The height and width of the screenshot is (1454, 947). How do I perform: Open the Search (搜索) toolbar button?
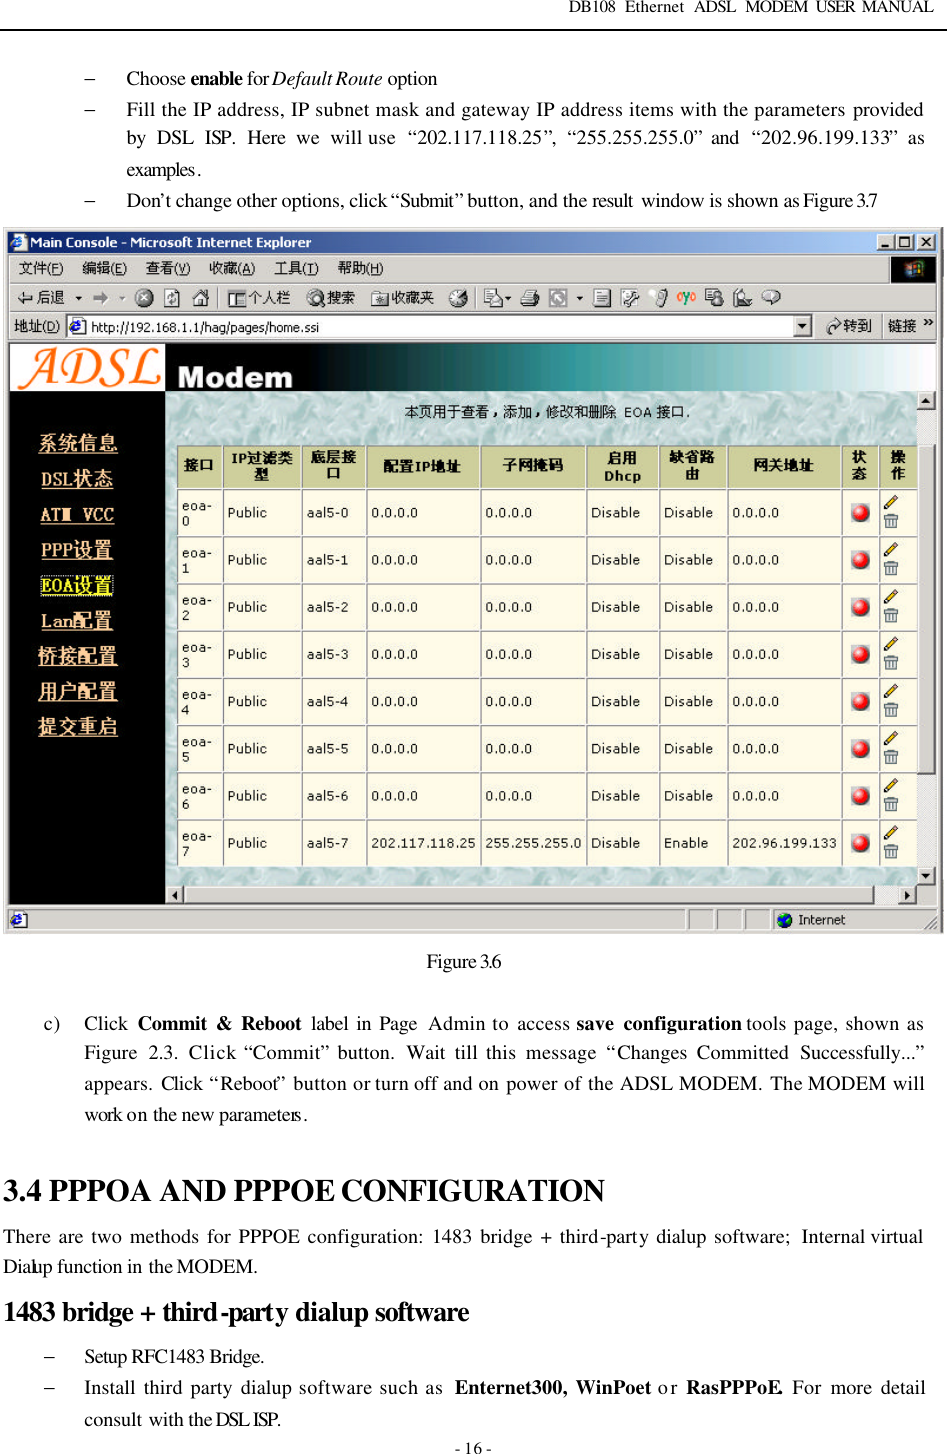coord(331,297)
